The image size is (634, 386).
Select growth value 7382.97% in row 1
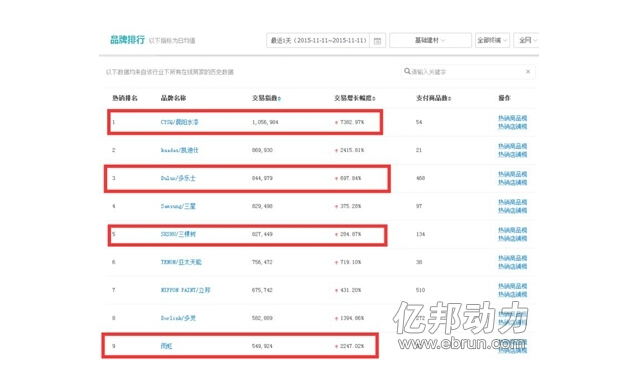click(352, 122)
